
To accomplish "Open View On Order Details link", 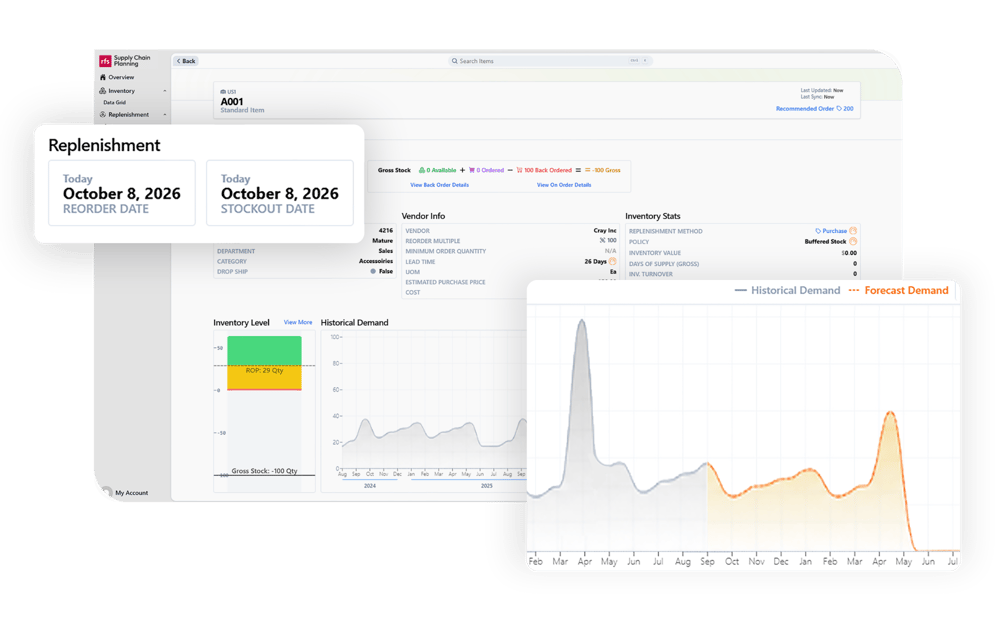I will pyautogui.click(x=564, y=185).
